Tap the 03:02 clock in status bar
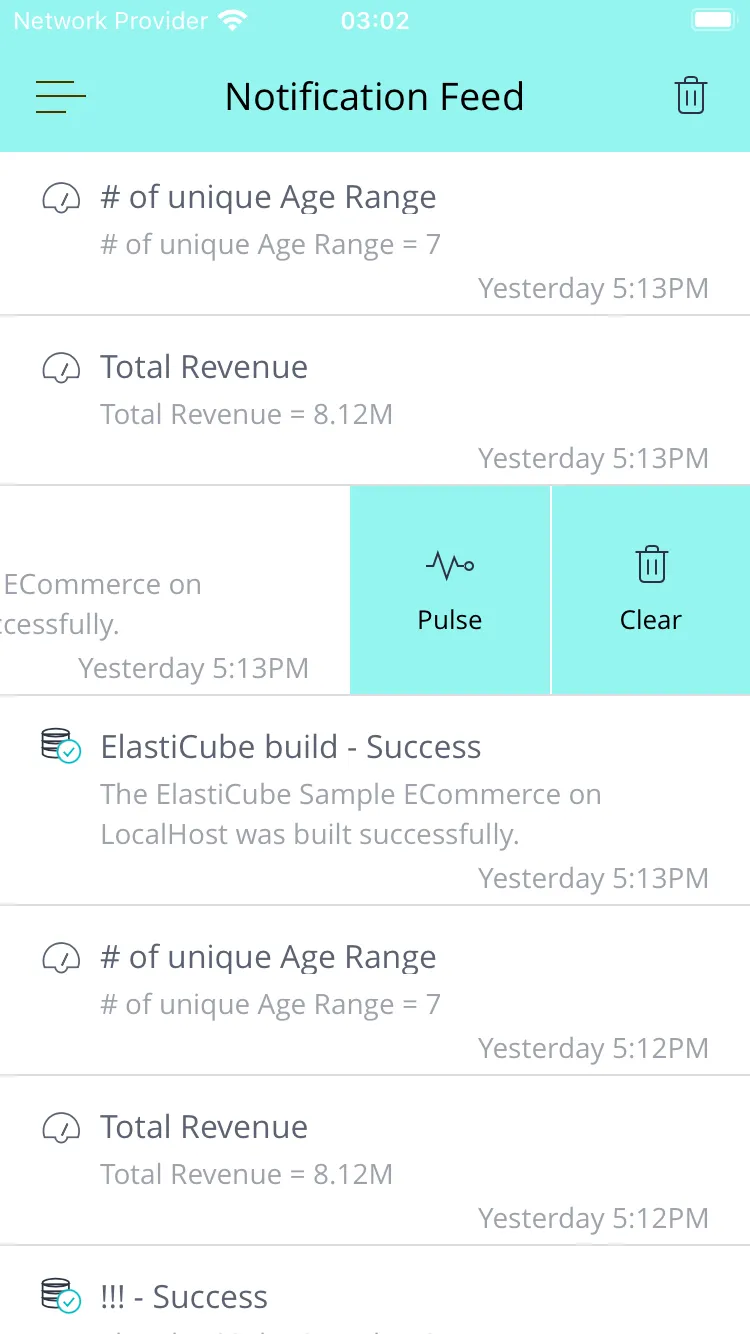The height and width of the screenshot is (1334, 750). point(375,21)
